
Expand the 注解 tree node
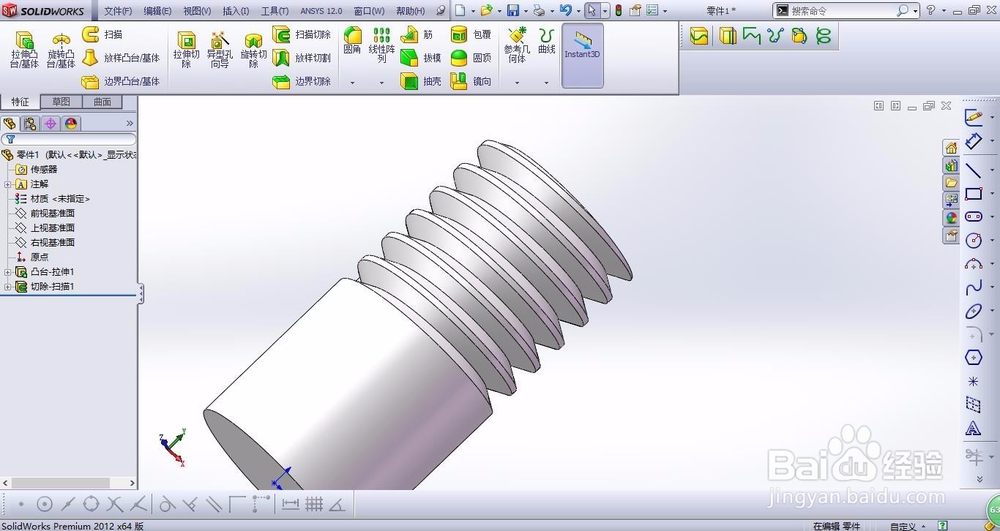(8, 184)
